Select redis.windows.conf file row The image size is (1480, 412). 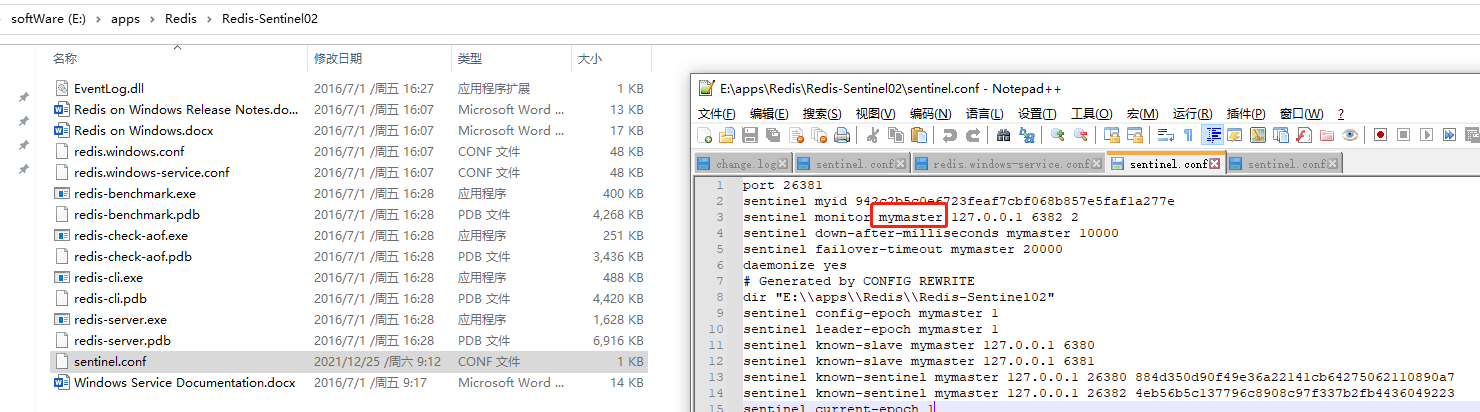[x=349, y=152]
